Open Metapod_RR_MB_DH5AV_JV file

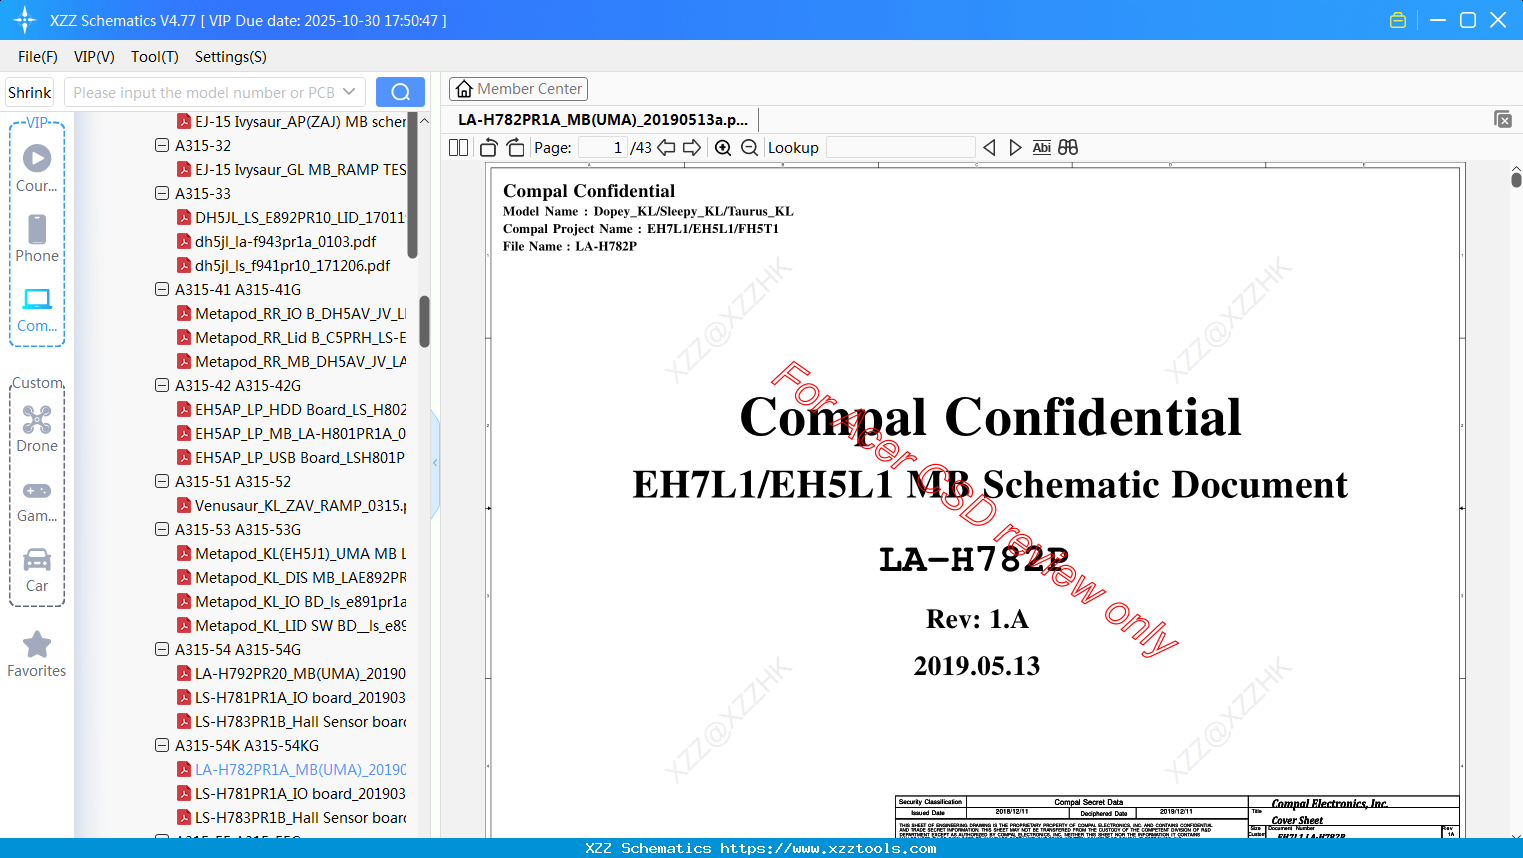[292, 361]
